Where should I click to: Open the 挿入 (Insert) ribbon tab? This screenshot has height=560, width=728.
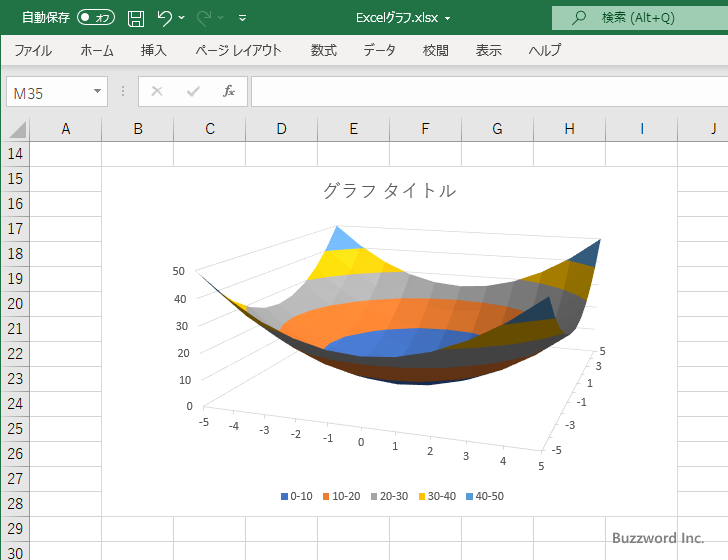(x=154, y=50)
